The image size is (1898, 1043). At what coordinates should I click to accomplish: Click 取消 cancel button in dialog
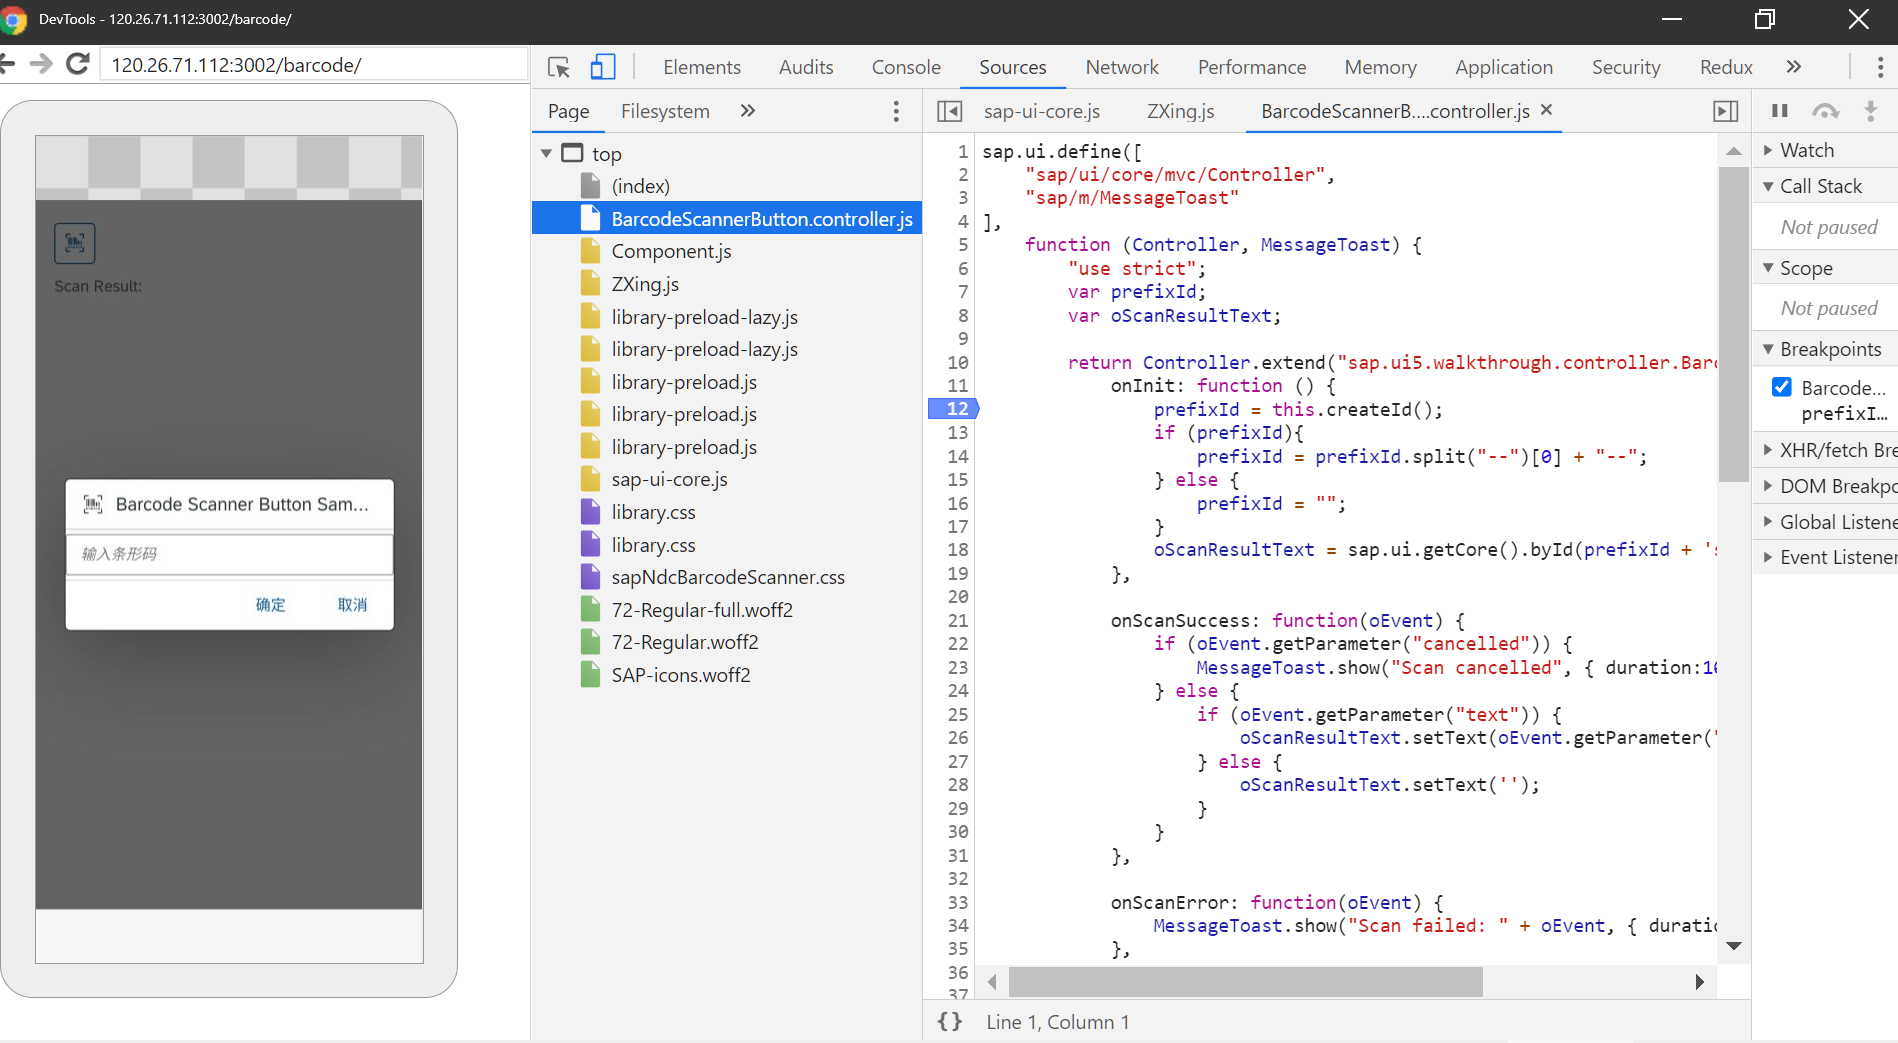tap(352, 604)
